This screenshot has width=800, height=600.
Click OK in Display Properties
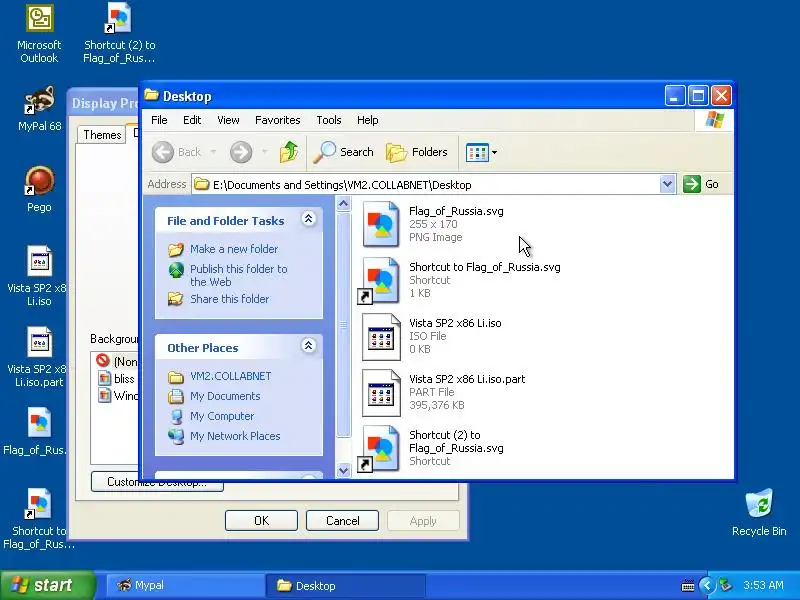261,520
